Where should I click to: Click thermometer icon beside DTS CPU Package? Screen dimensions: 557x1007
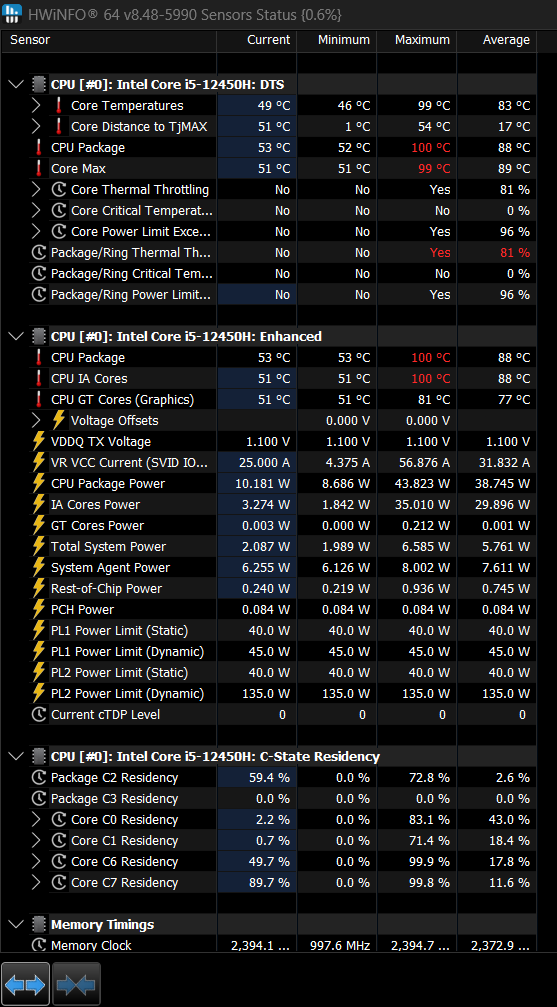point(39,148)
